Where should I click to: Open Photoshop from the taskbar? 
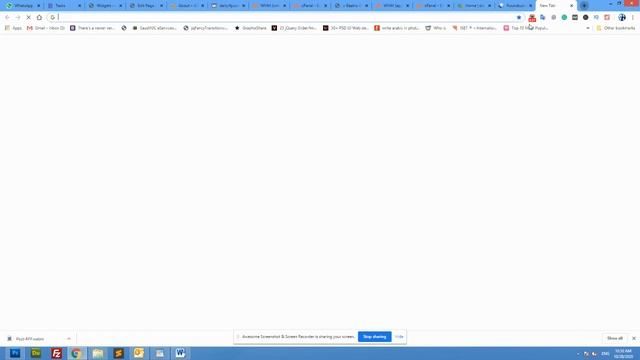click(x=15, y=353)
